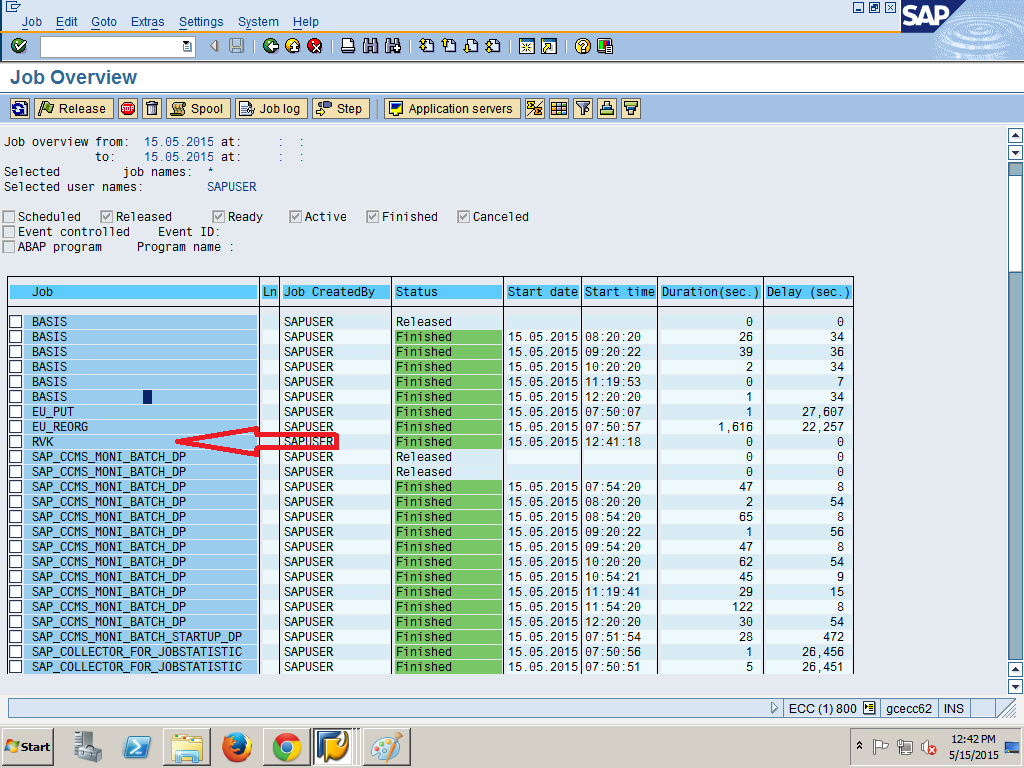Click the red Stop active job icon
The height and width of the screenshot is (768, 1024).
128,108
